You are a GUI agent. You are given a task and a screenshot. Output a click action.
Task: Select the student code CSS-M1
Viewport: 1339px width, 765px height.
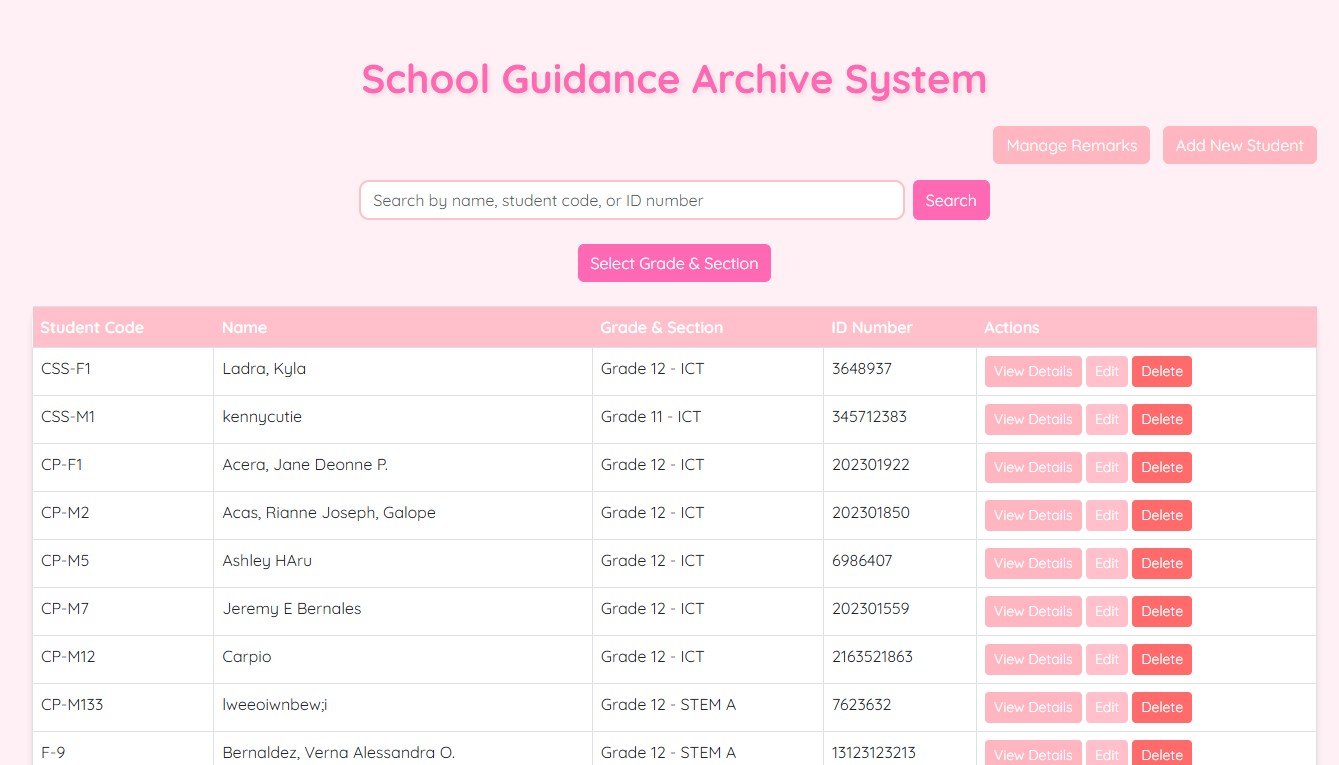click(68, 416)
